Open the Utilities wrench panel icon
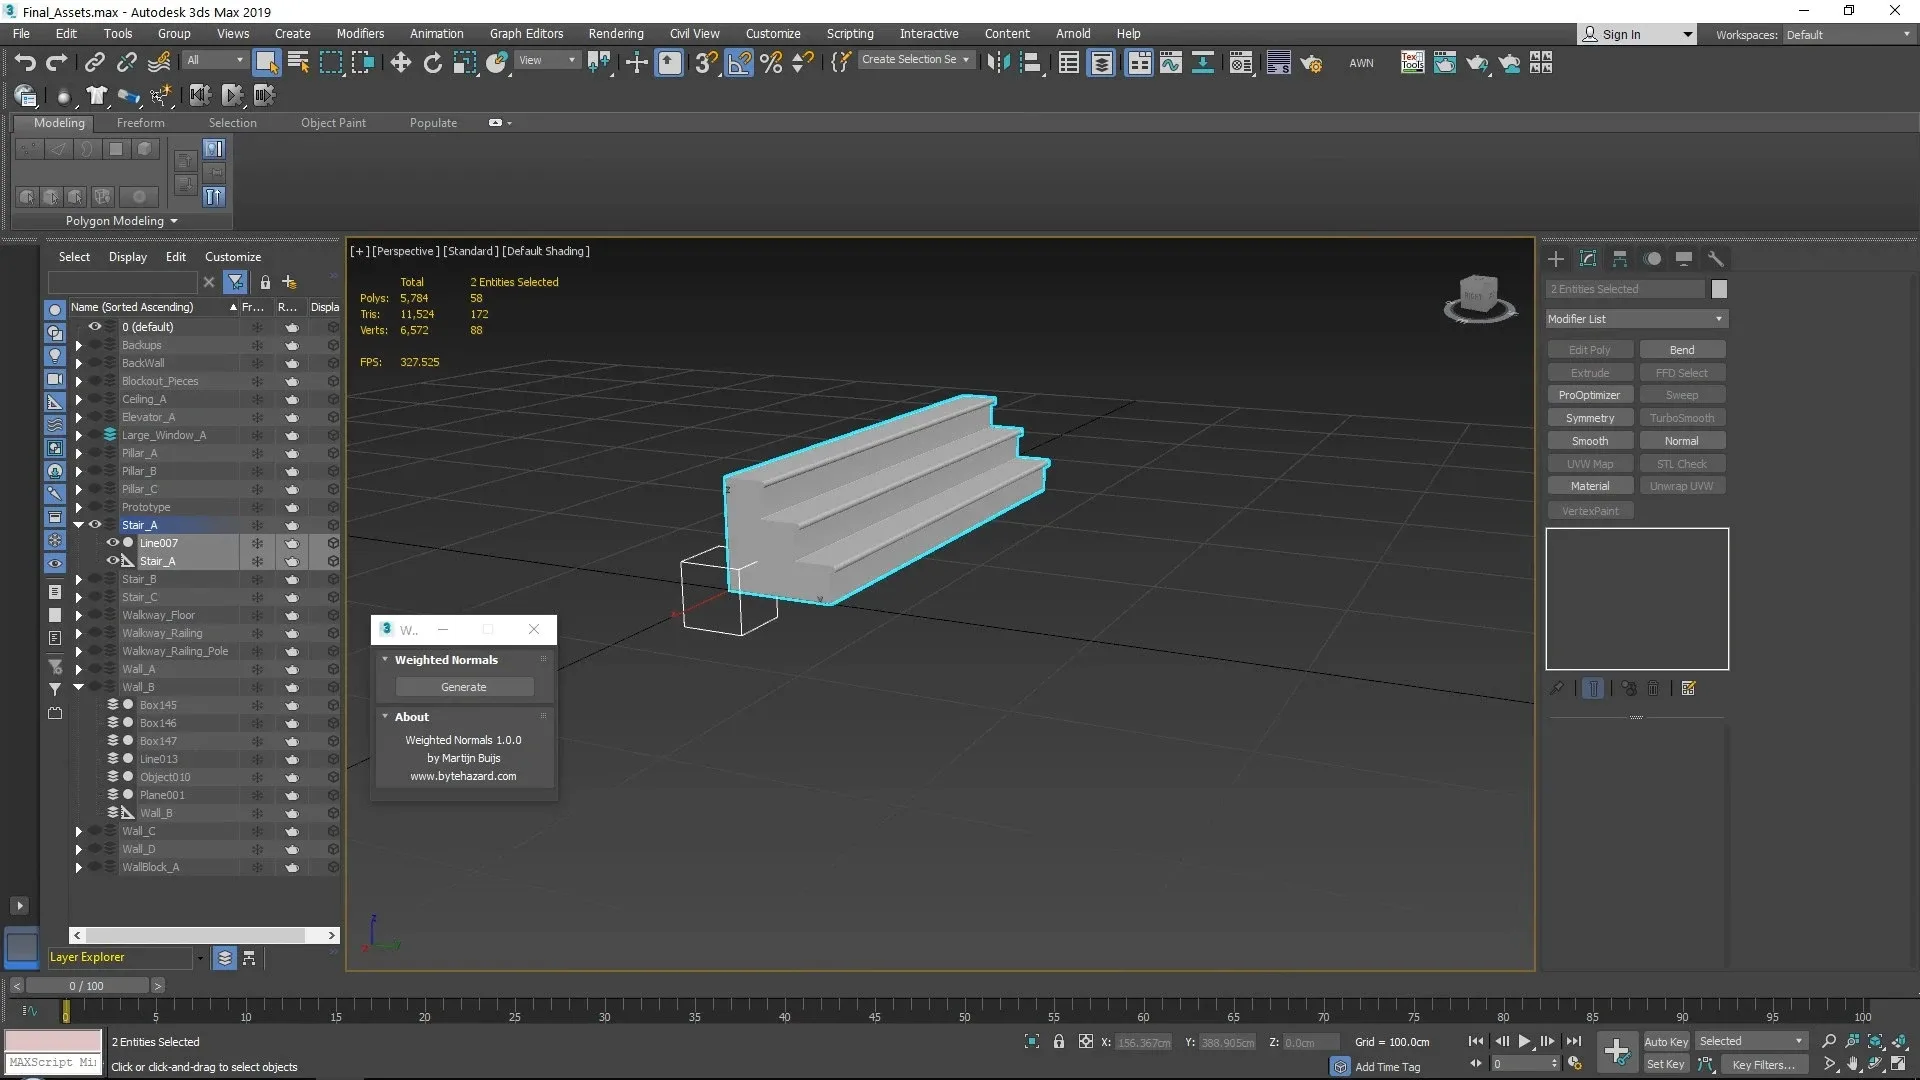This screenshot has height=1080, width=1920. 1716,259
